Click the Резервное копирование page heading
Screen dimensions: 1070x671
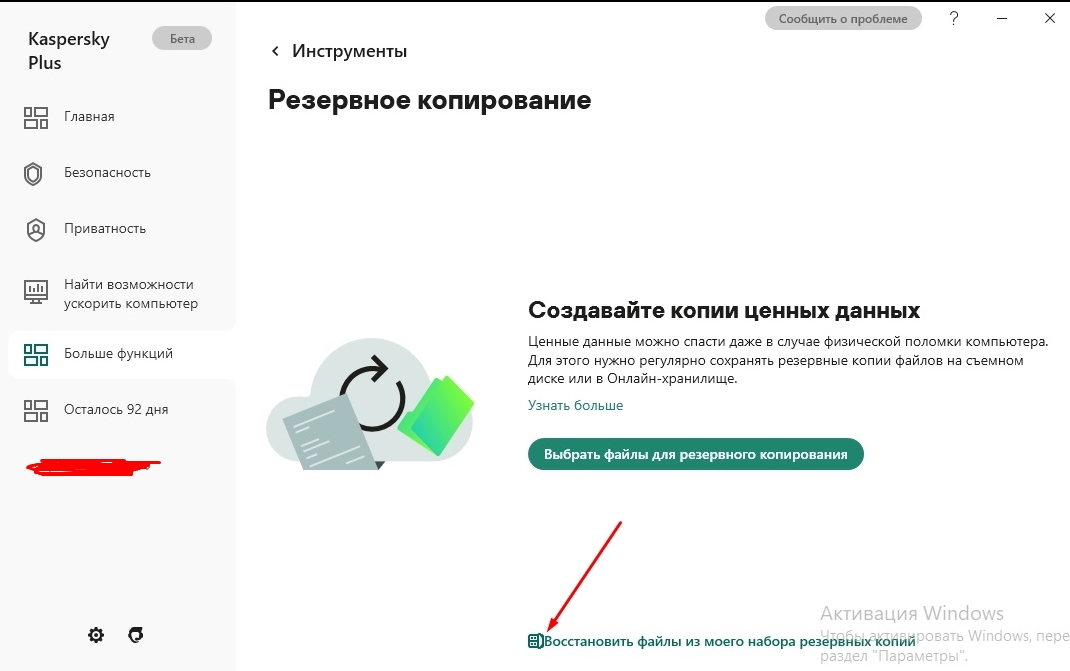coord(430,100)
